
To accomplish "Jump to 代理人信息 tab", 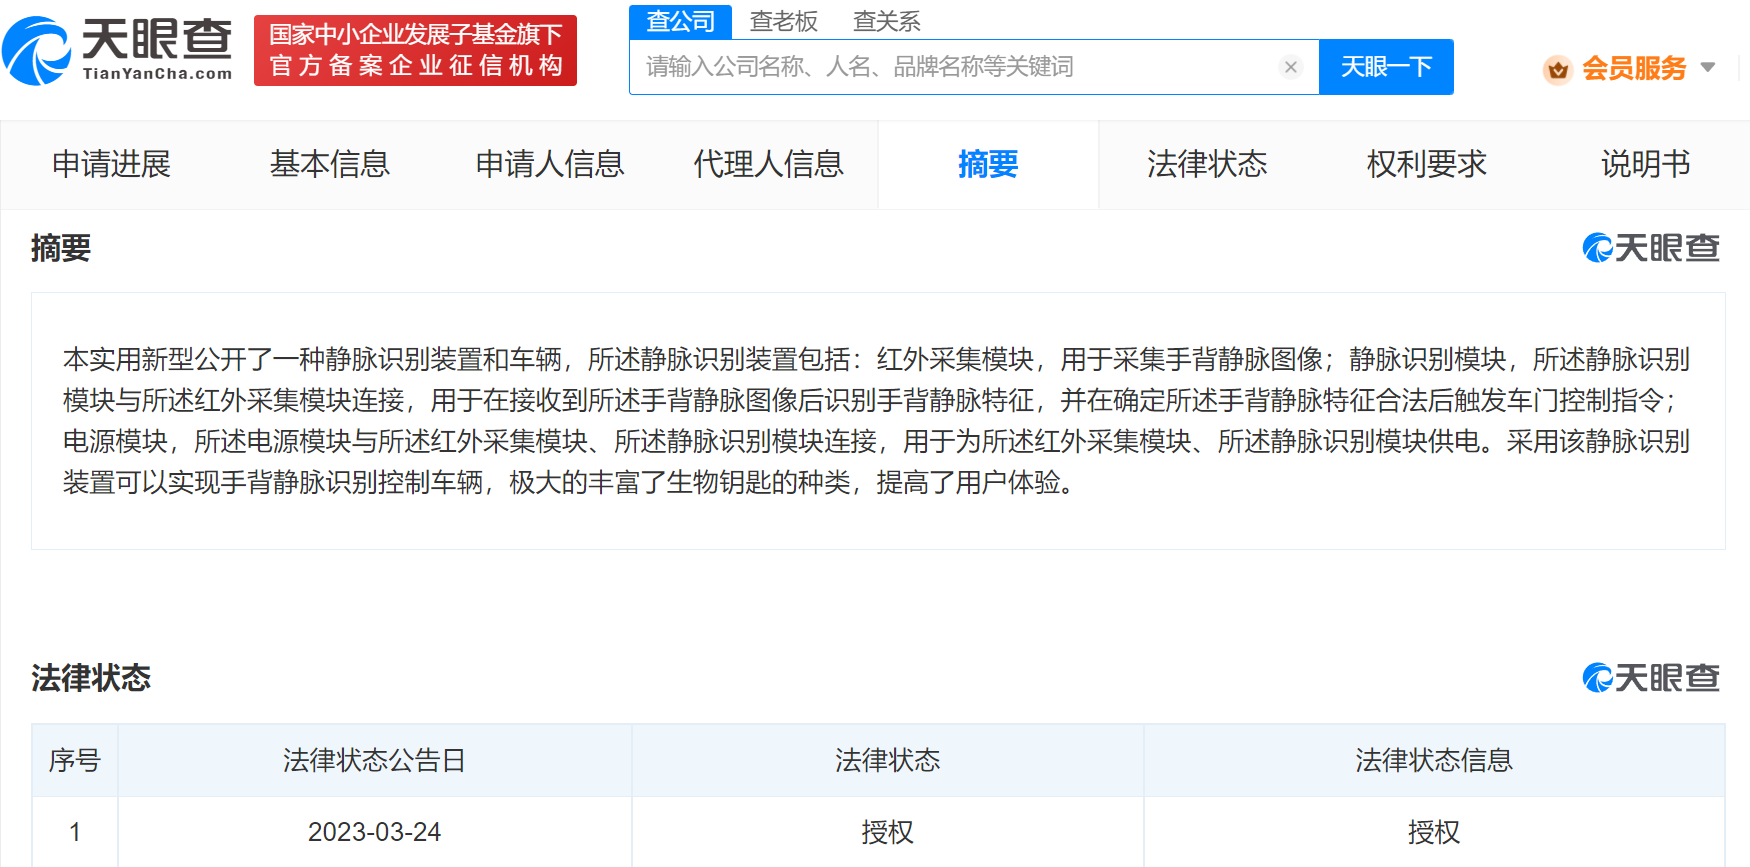I will point(768,164).
